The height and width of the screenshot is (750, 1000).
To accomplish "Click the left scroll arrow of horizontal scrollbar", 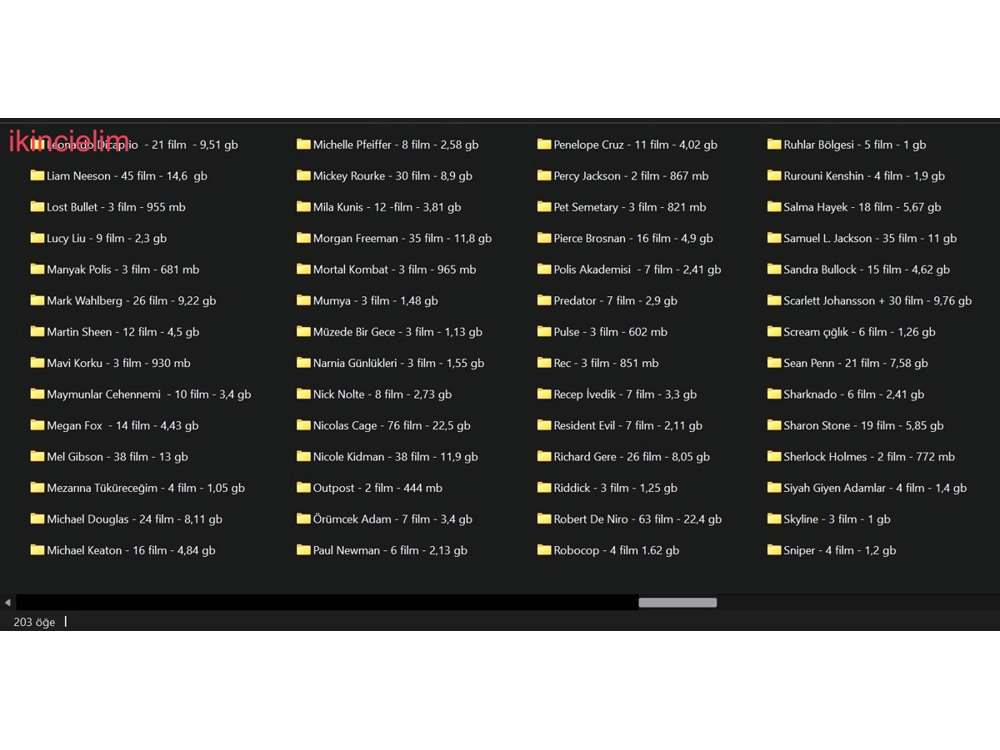I will coord(8,603).
